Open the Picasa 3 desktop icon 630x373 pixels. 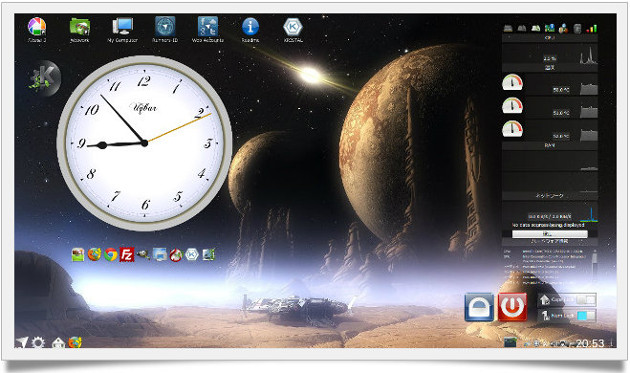tap(37, 27)
